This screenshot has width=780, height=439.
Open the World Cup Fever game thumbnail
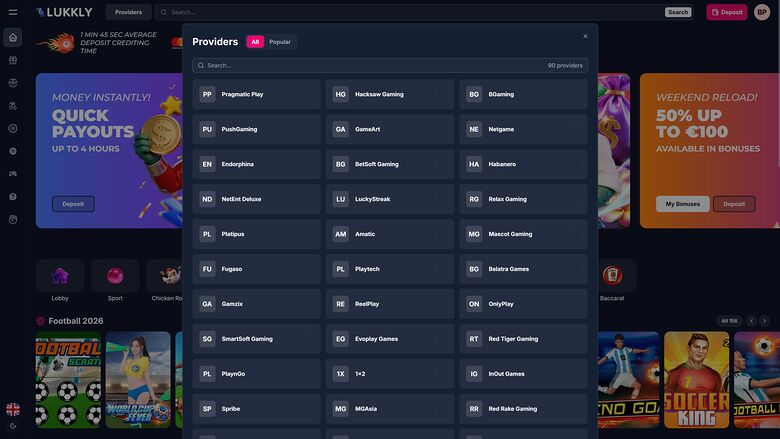coord(138,380)
